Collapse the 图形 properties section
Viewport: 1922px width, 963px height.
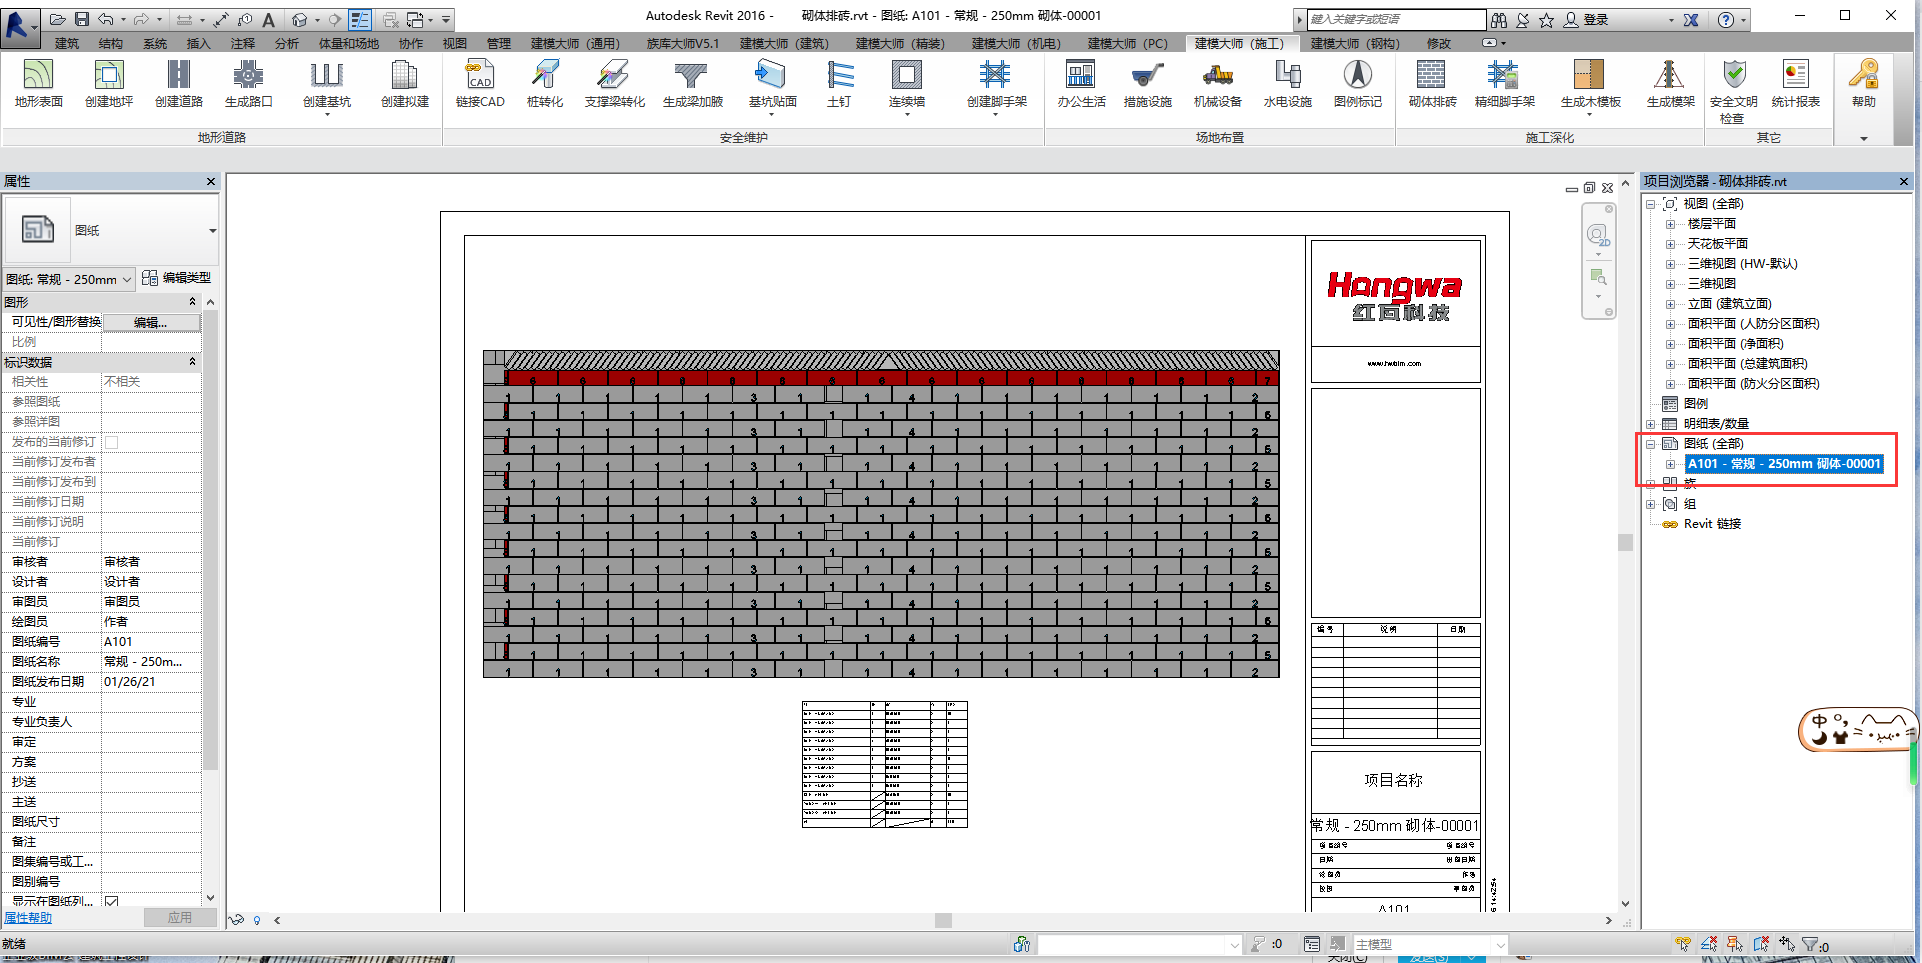(x=193, y=301)
